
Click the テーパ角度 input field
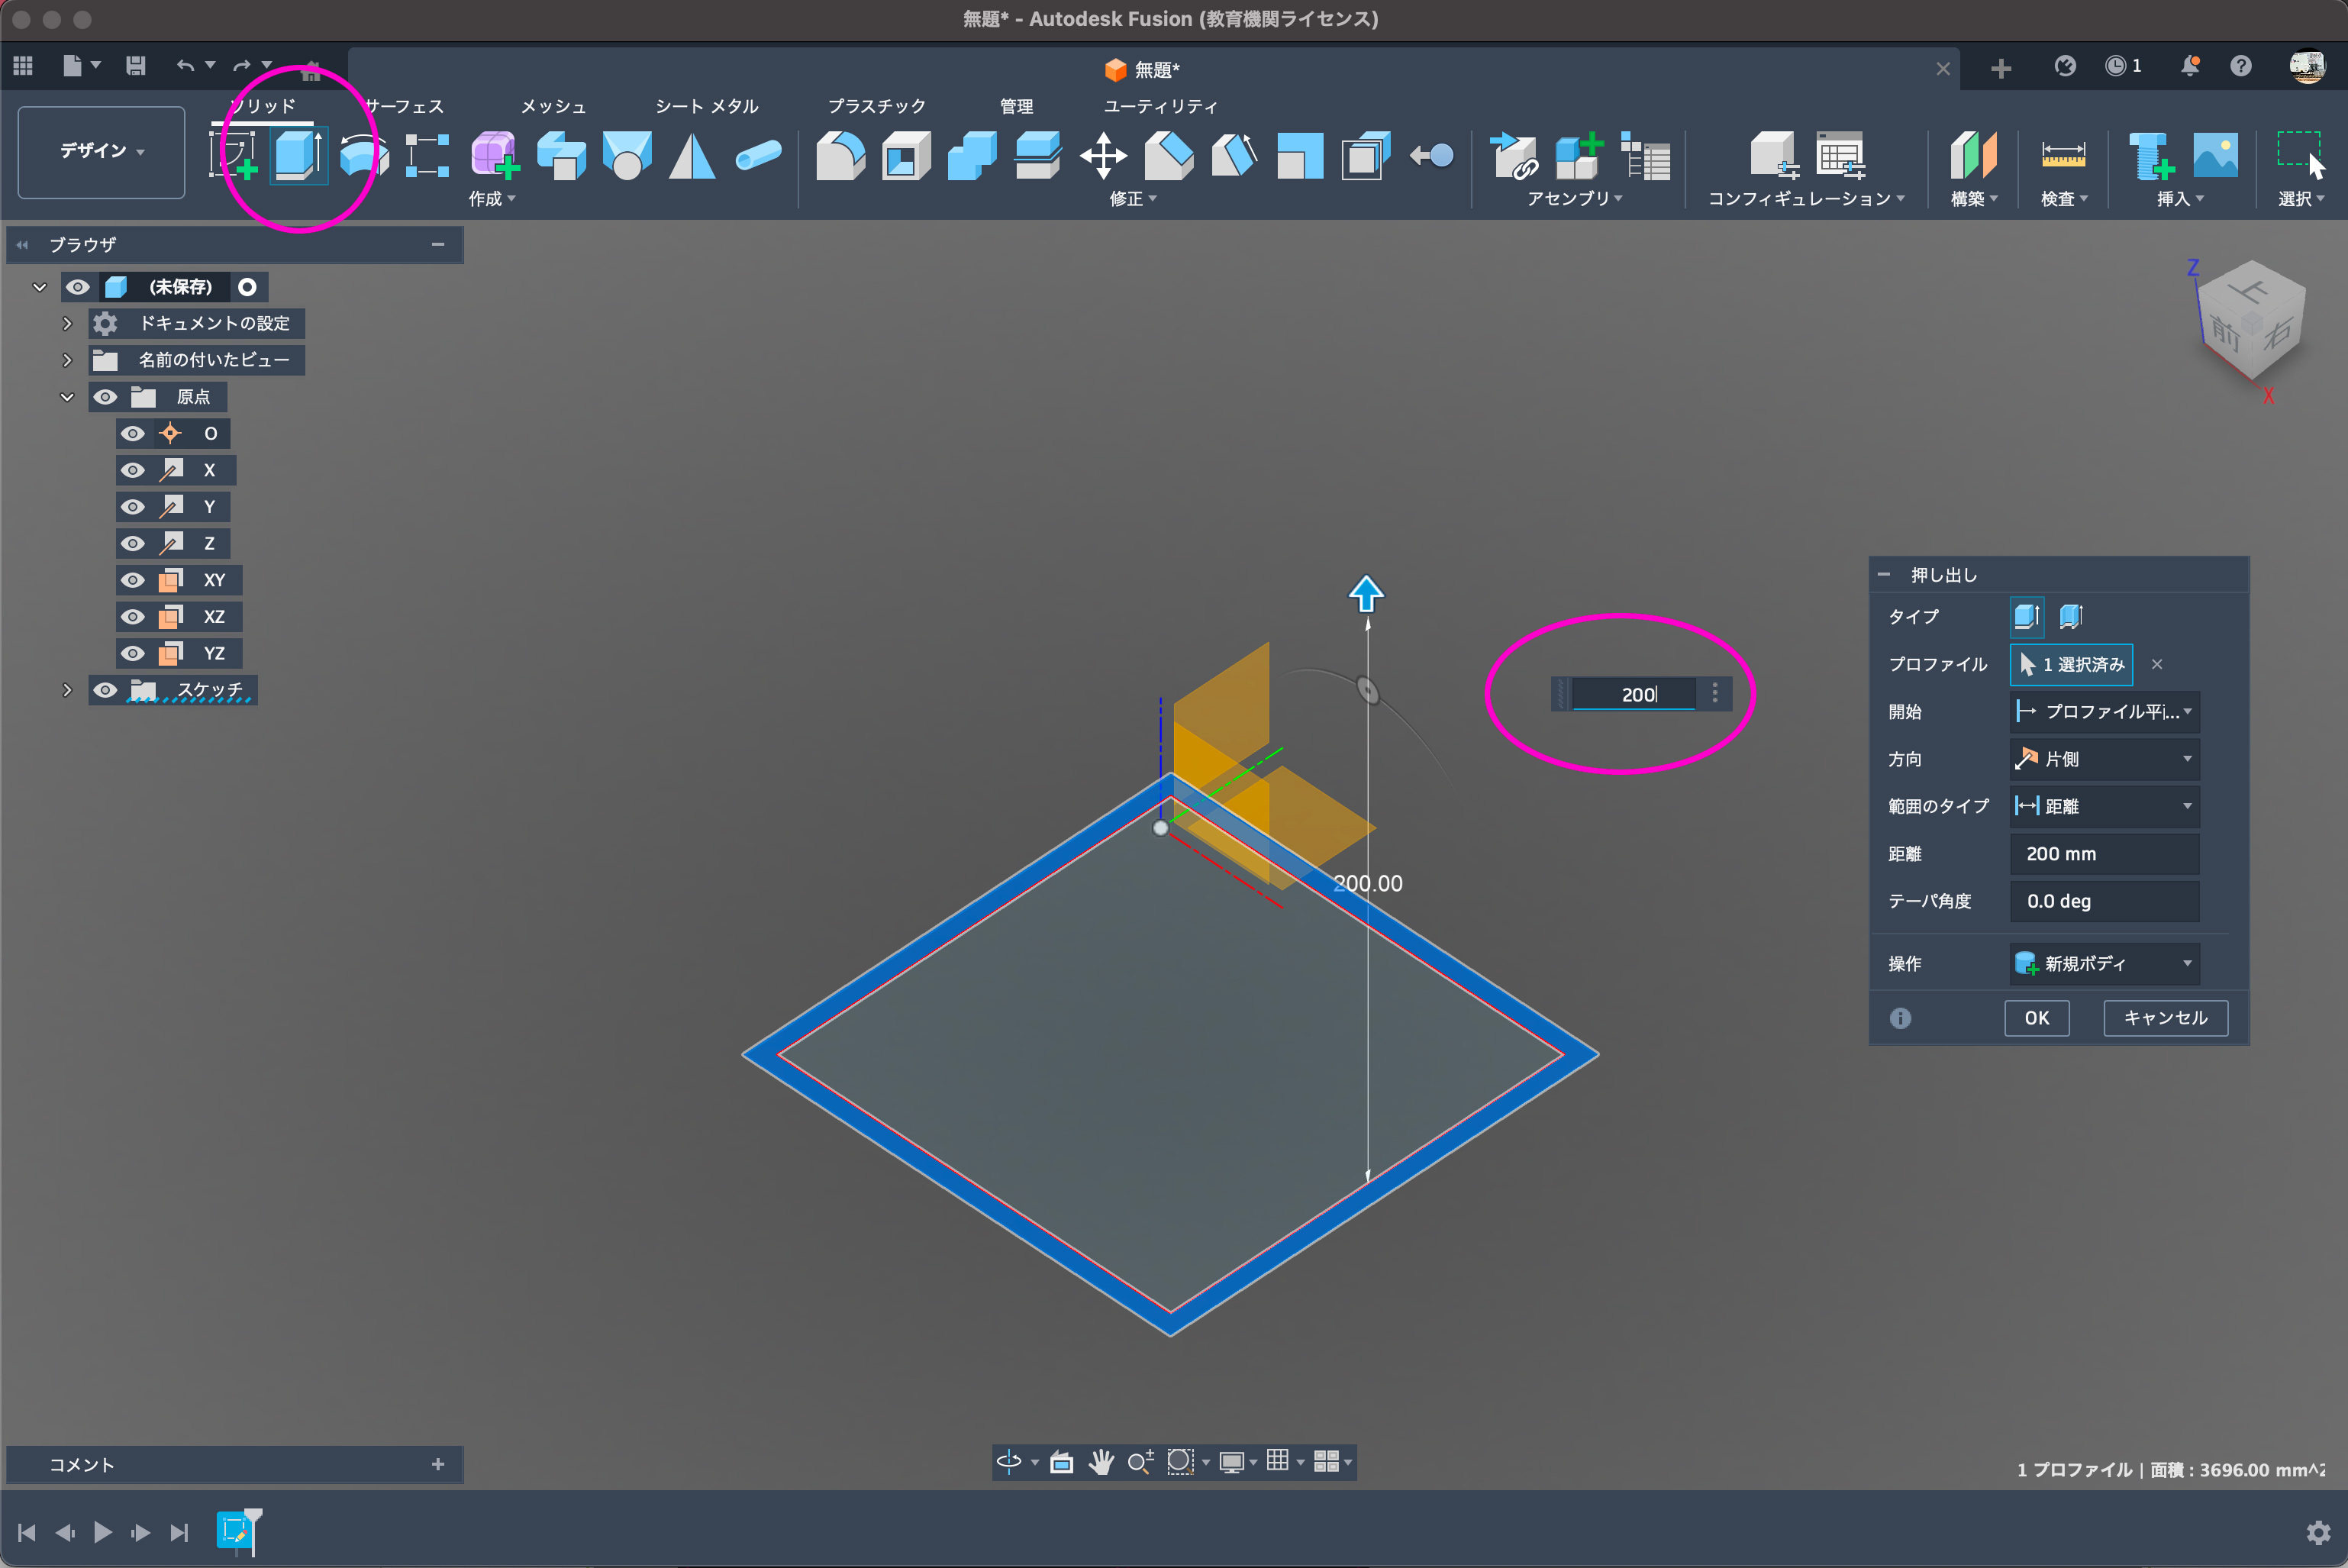click(x=2104, y=901)
